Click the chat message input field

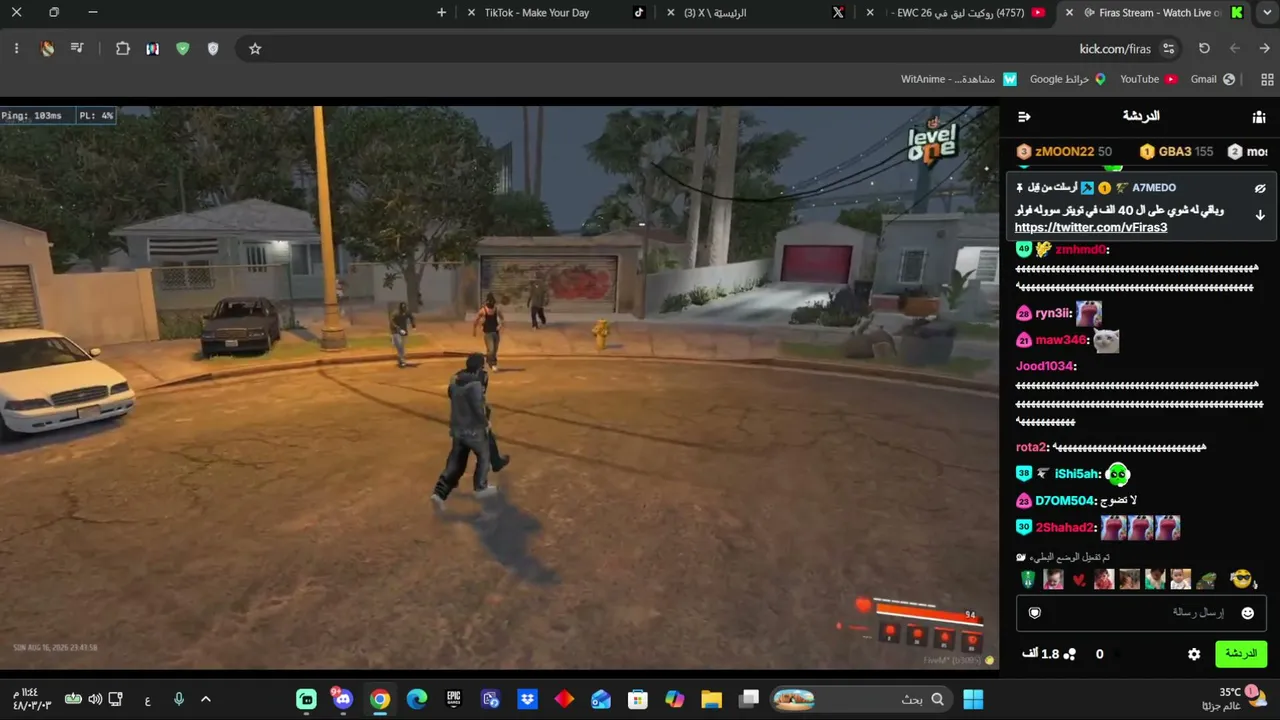point(1142,613)
